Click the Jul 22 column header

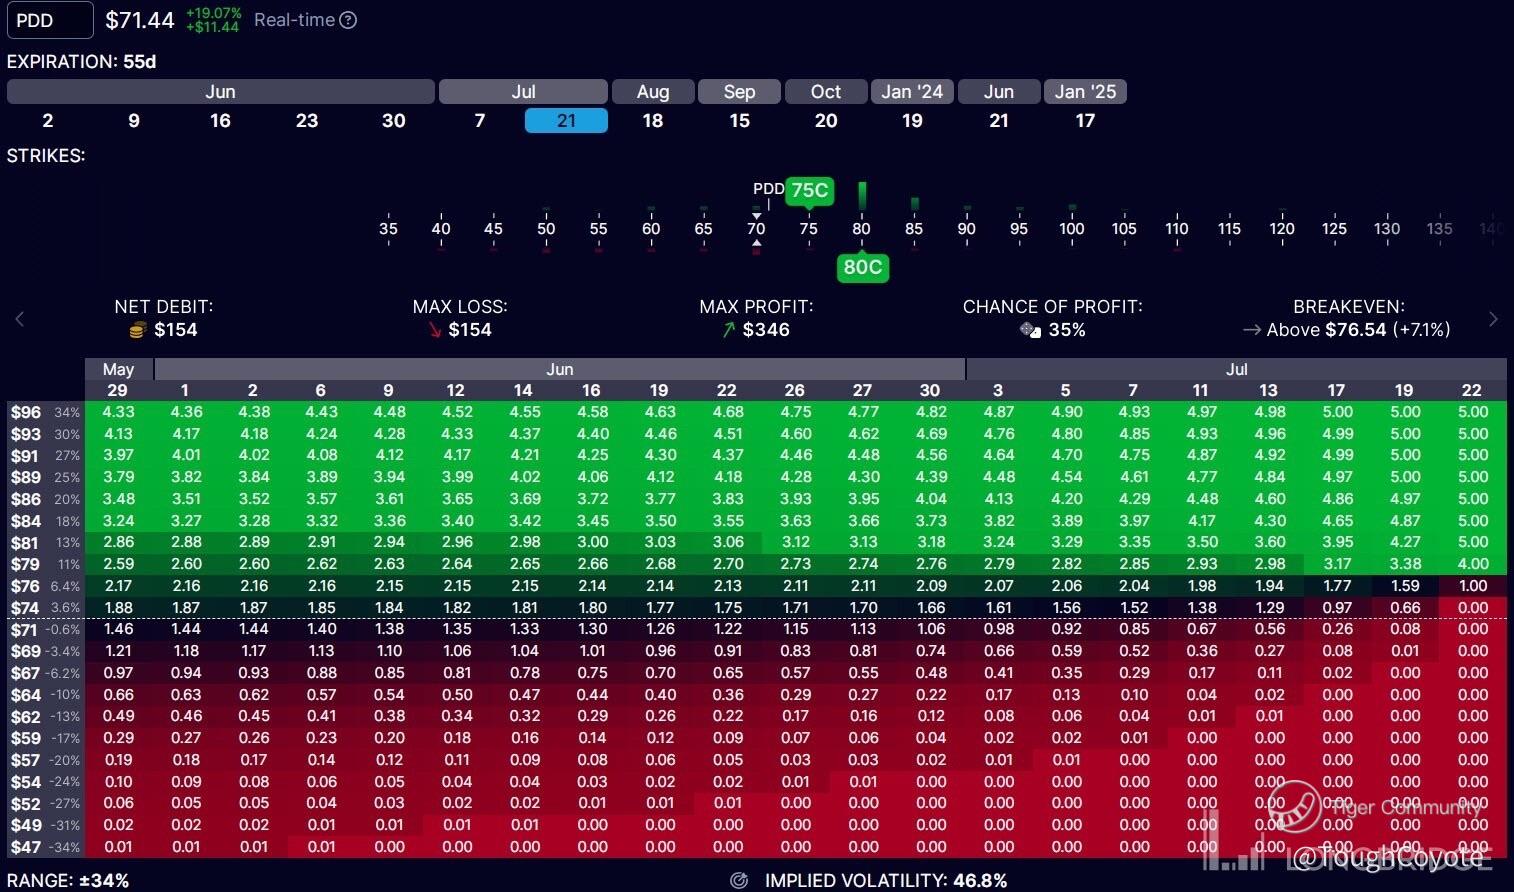tap(1472, 390)
